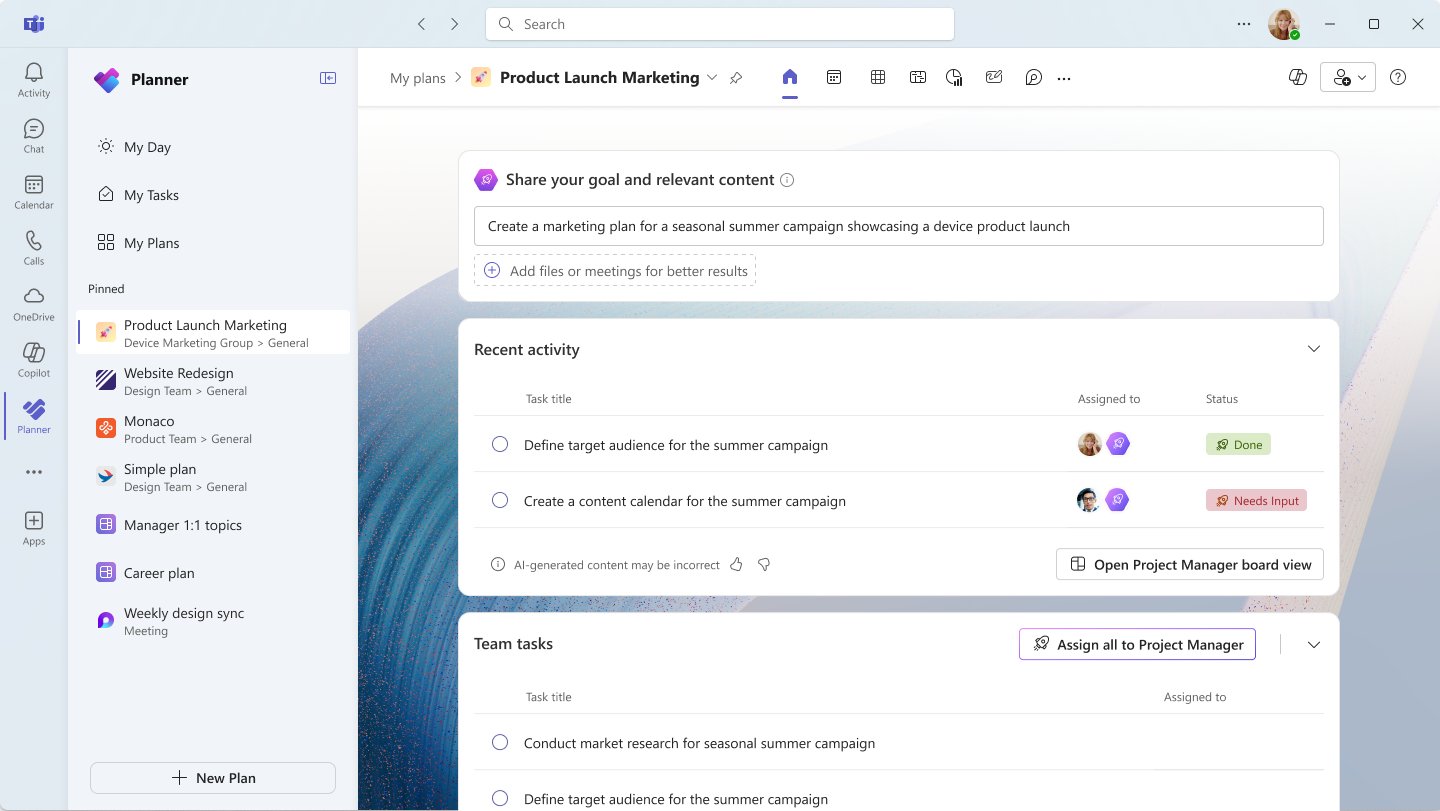Mark Create a content calendar task complete
This screenshot has width=1440, height=811.
click(x=500, y=500)
